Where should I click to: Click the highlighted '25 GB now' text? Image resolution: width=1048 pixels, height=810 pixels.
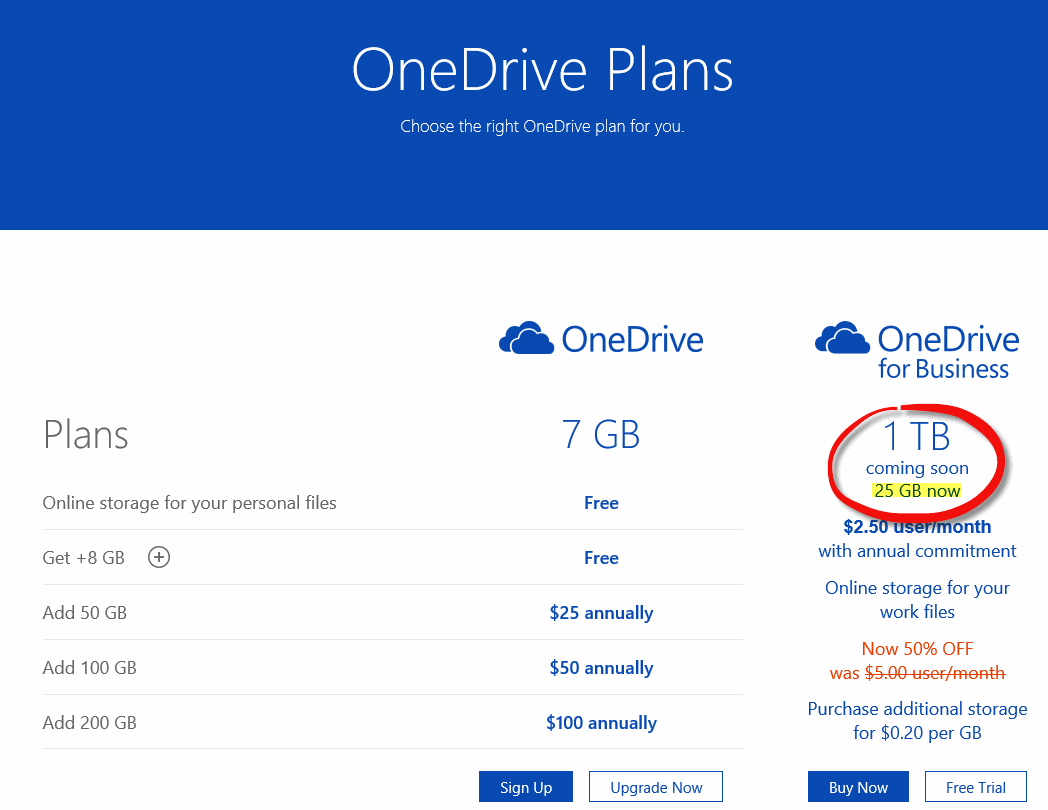pos(917,491)
